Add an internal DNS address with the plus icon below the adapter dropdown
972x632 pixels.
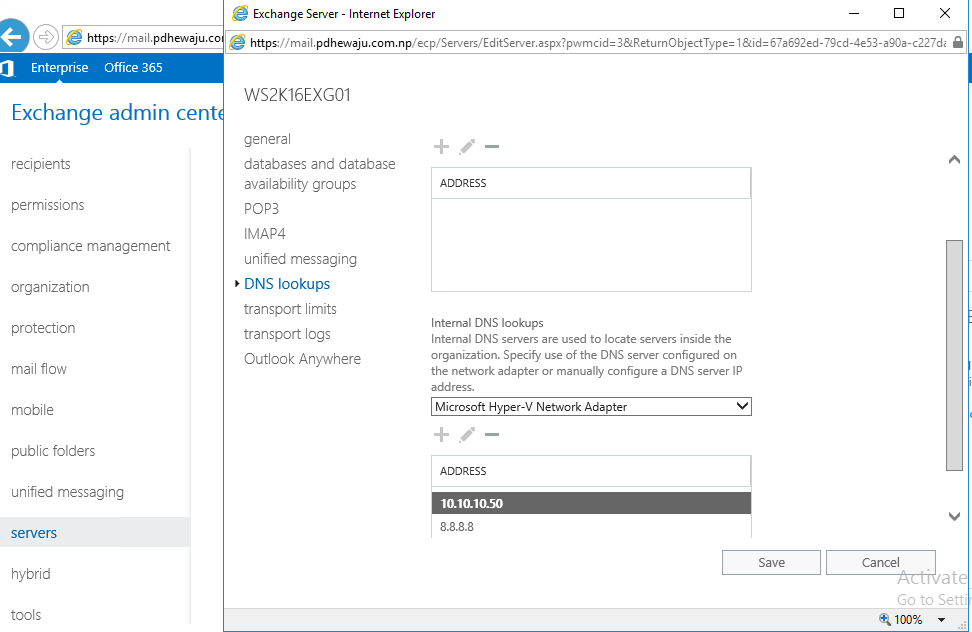[441, 434]
